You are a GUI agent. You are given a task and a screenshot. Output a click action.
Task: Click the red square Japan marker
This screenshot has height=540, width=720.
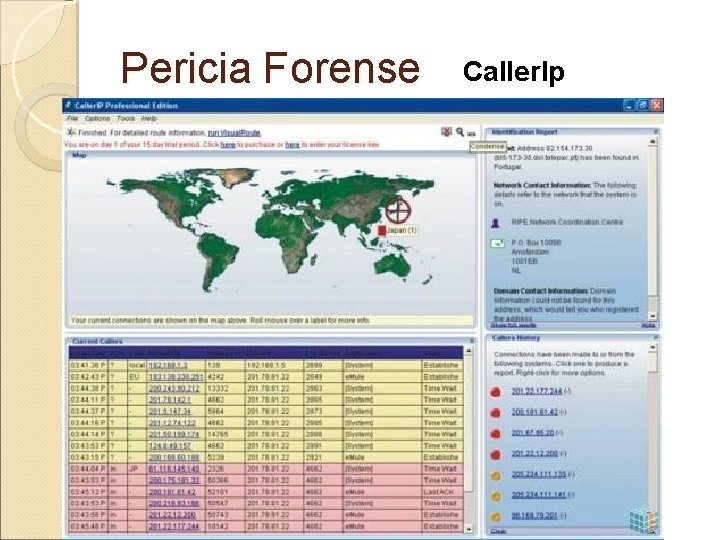tap(382, 231)
